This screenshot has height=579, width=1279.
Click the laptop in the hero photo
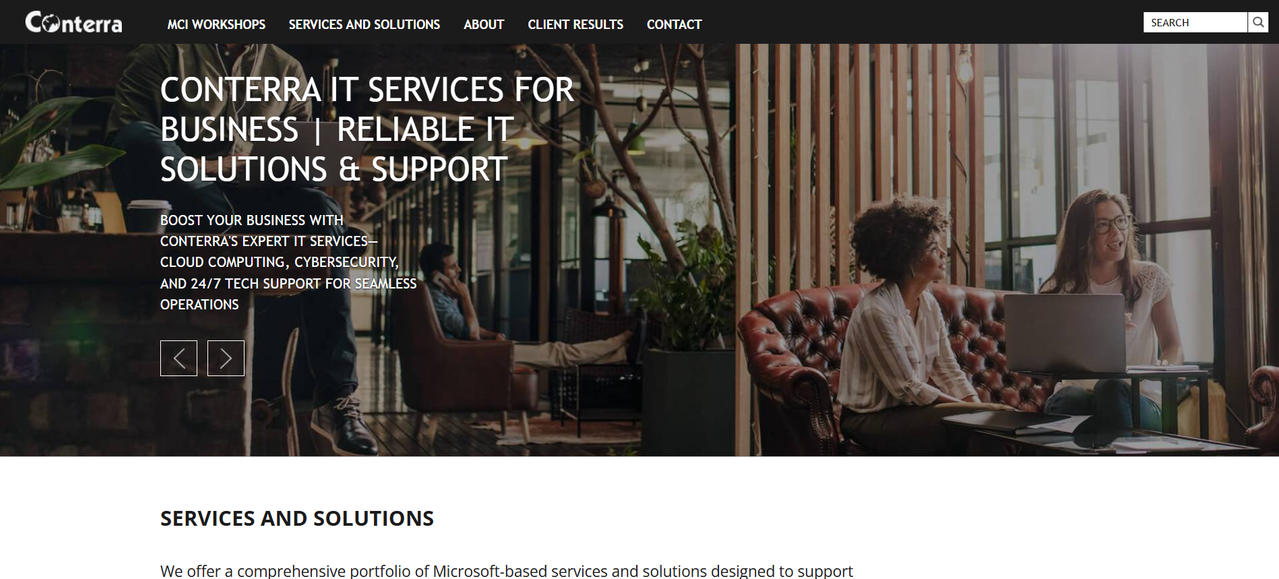click(1065, 333)
